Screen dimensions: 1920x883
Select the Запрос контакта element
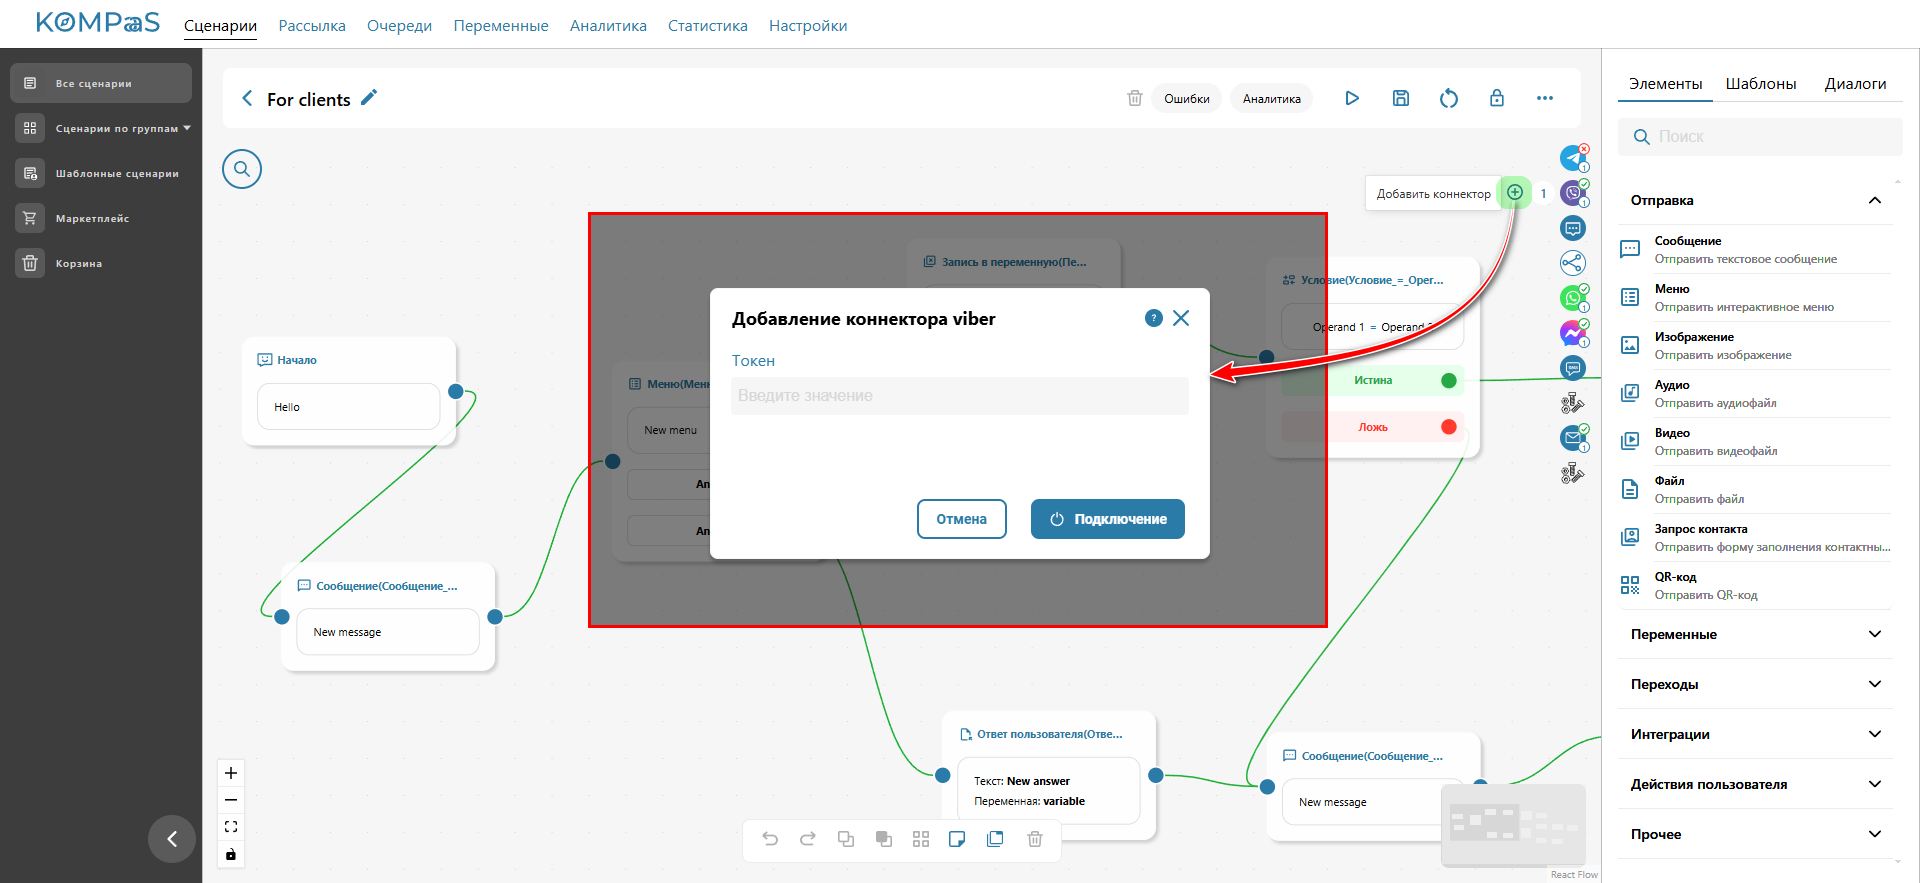1755,538
